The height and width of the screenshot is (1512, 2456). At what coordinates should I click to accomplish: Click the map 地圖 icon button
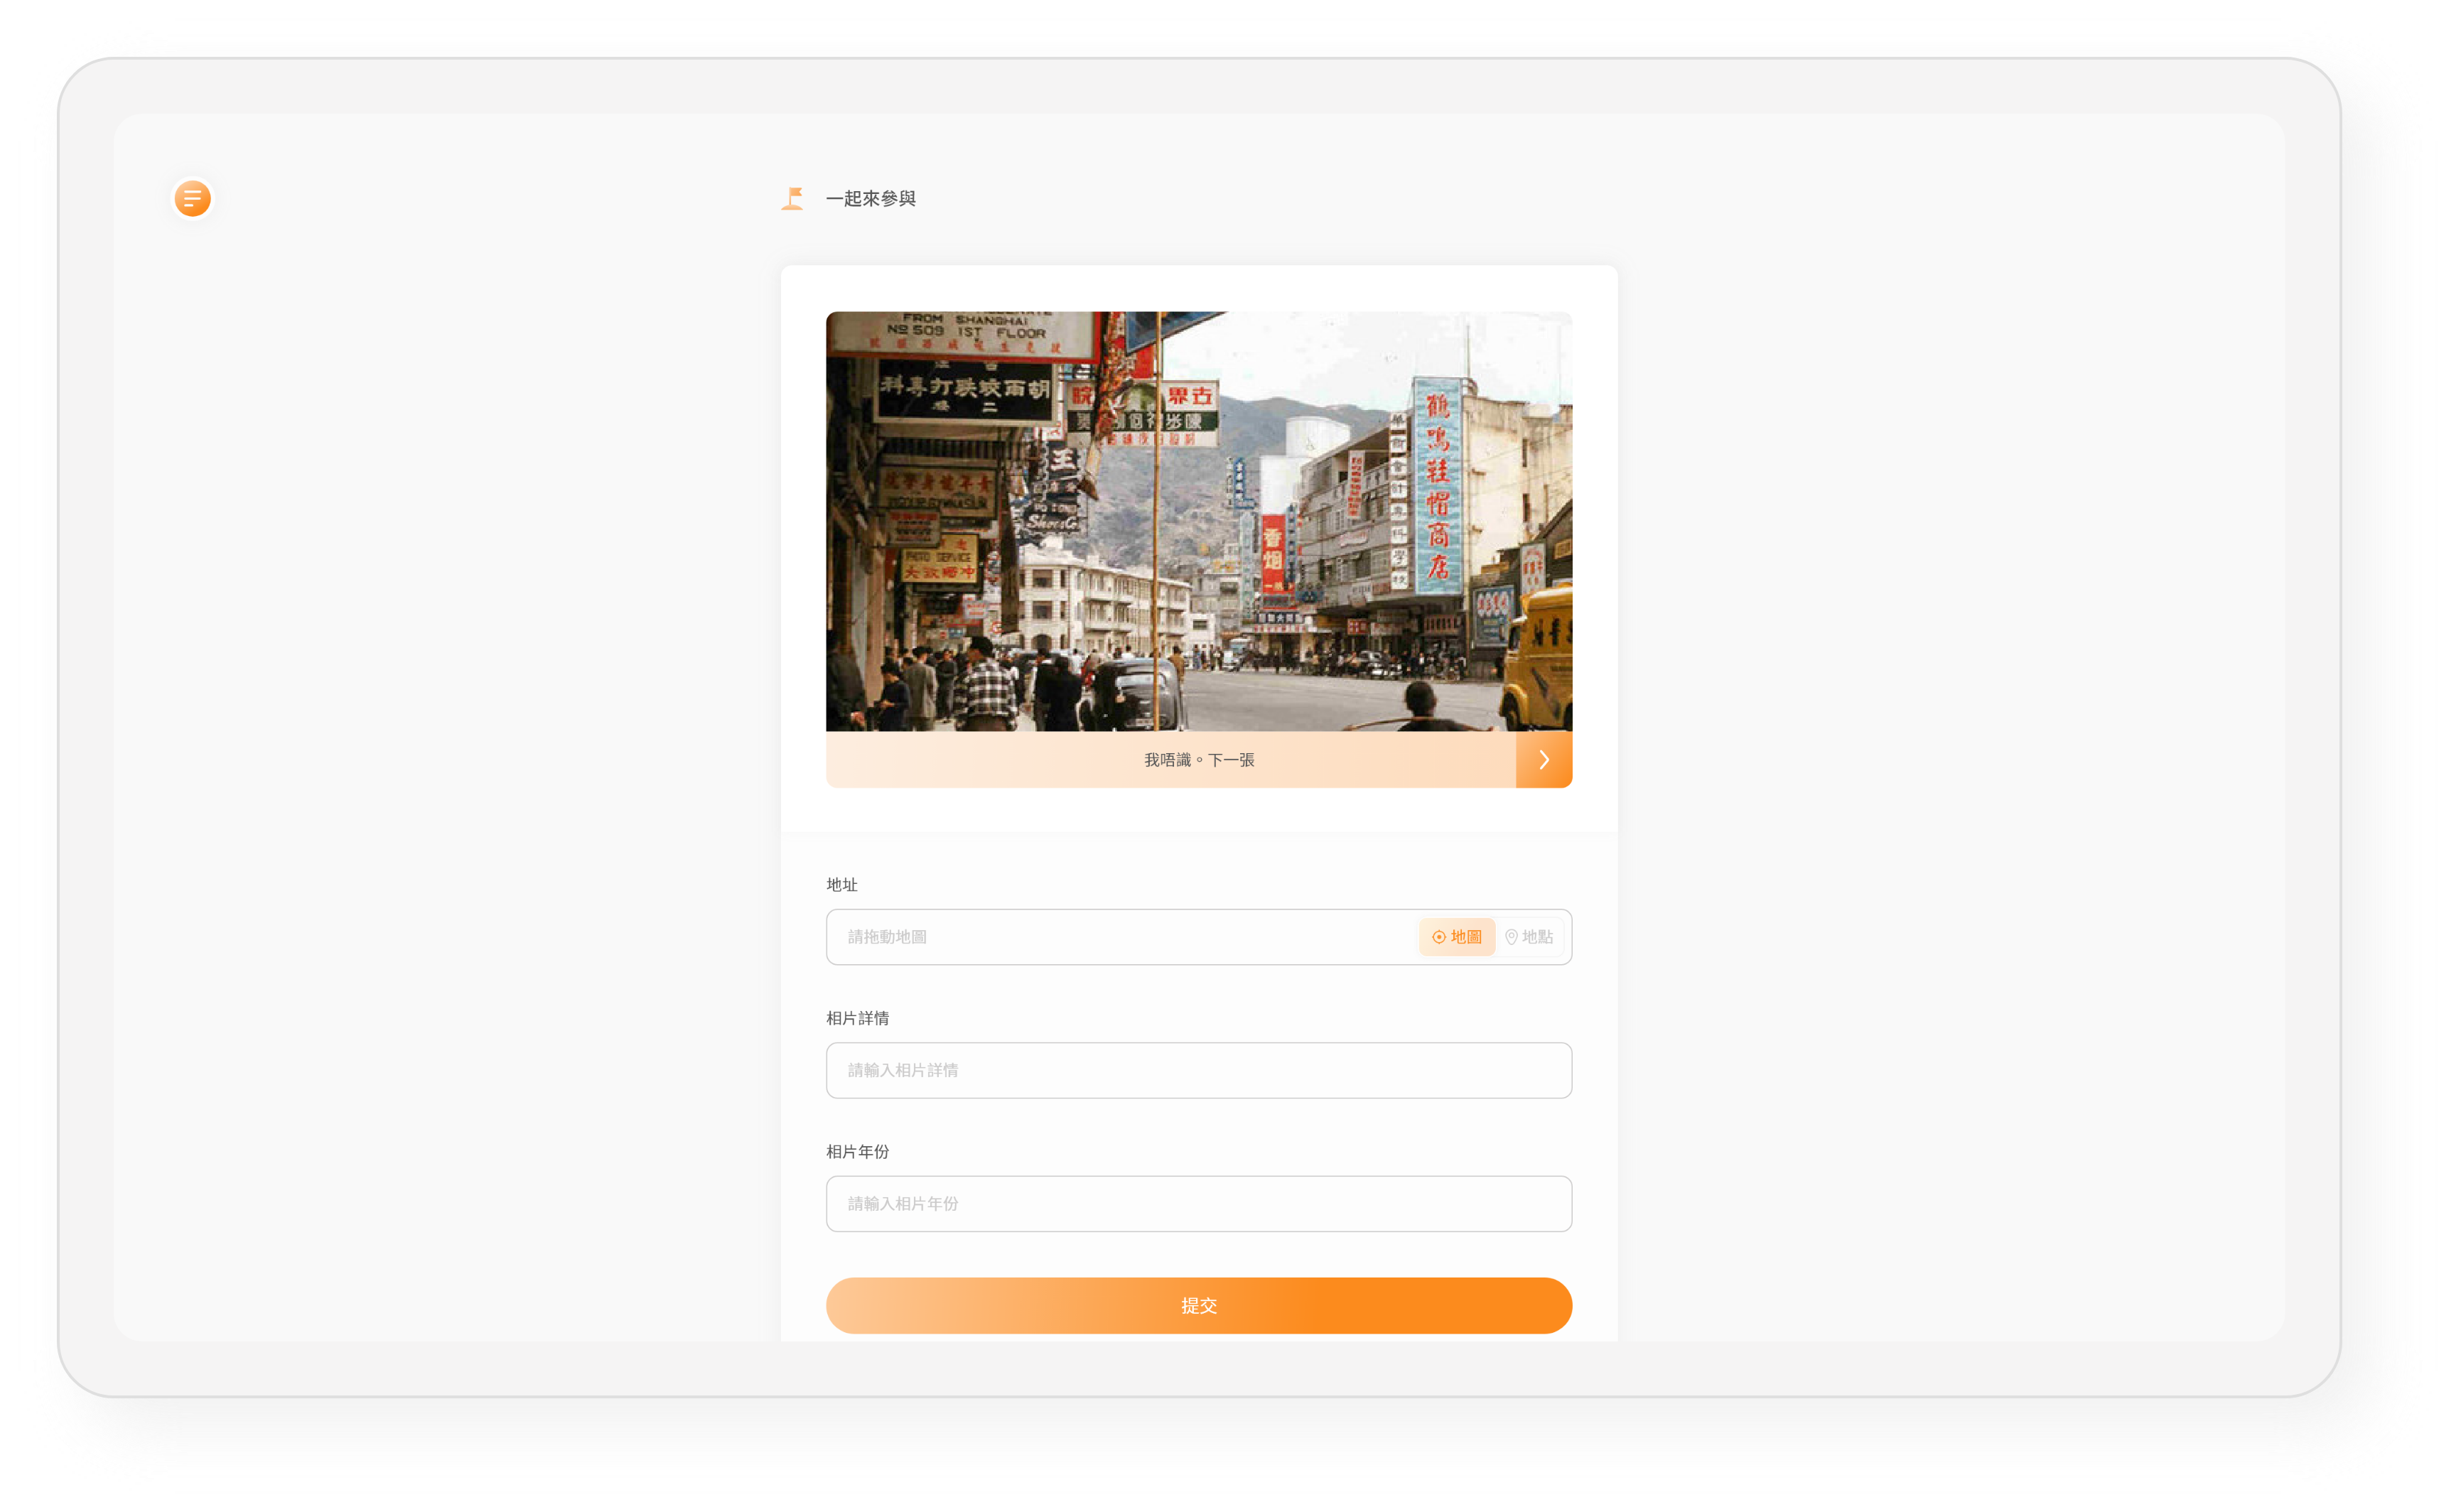[x=1456, y=936]
